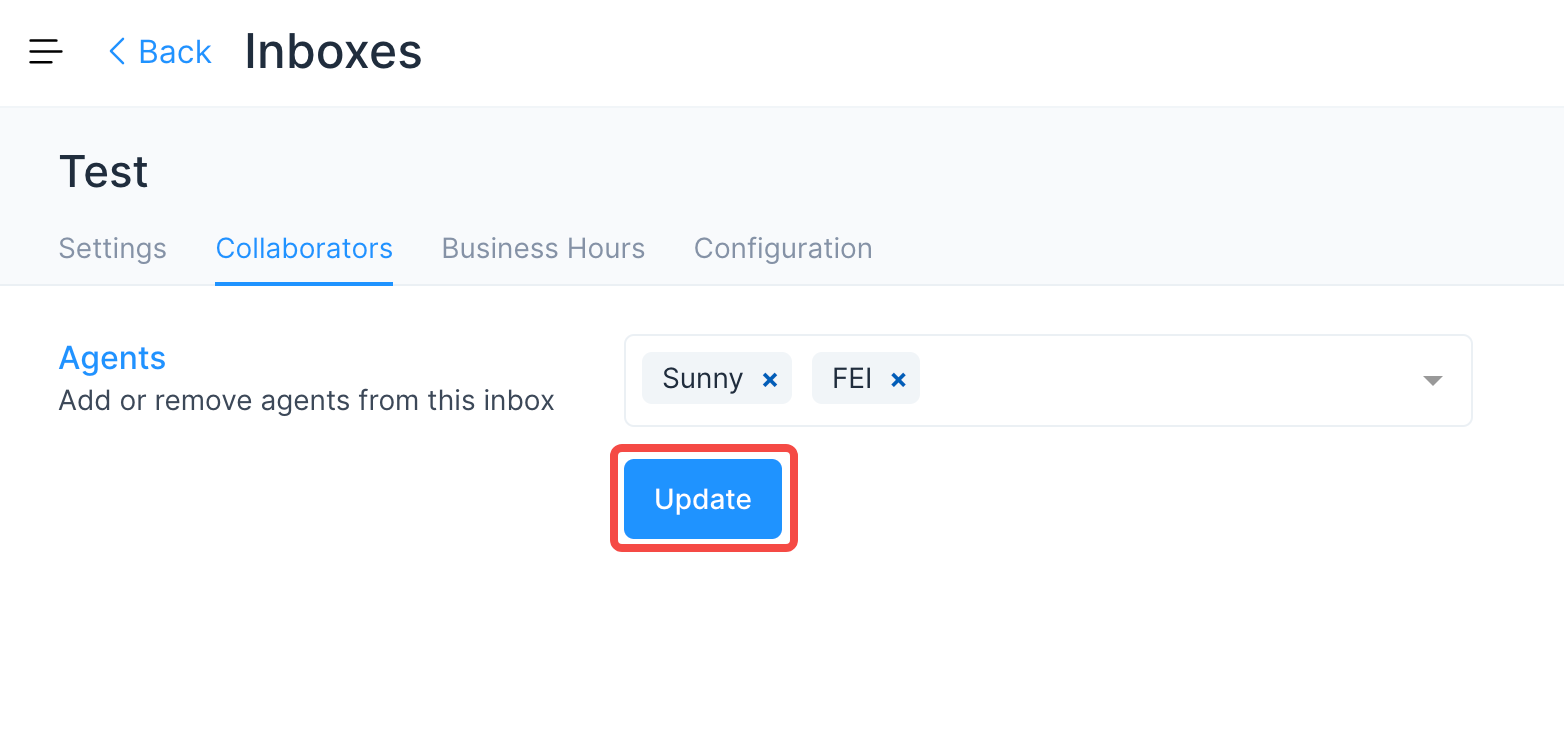Click the back chevron icon next to Back
The width and height of the screenshot is (1564, 742).
116,51
